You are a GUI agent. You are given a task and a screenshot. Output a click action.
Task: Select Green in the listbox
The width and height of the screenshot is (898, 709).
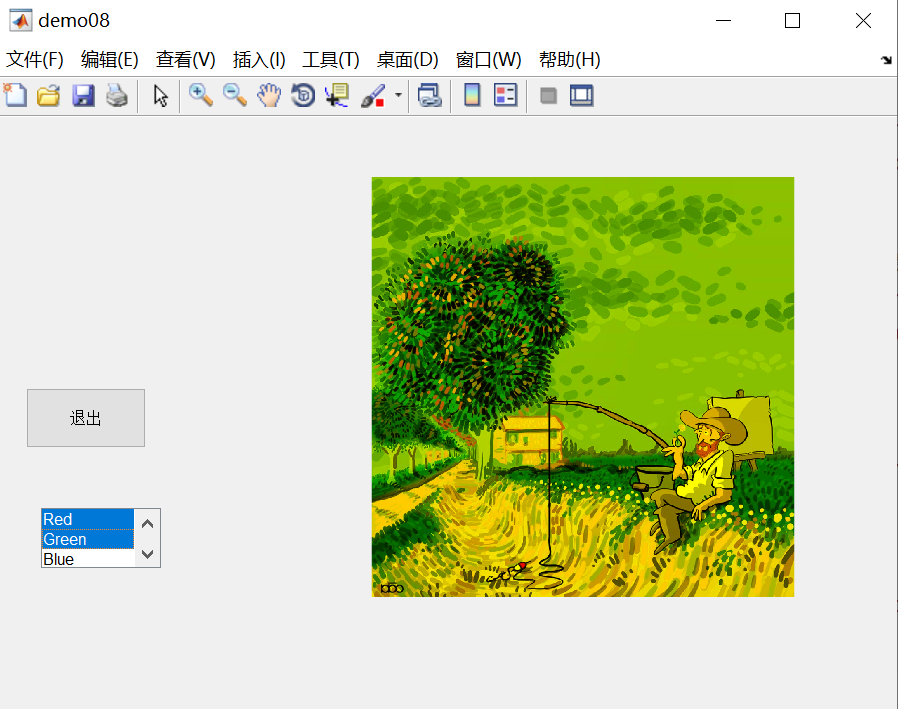coord(88,539)
